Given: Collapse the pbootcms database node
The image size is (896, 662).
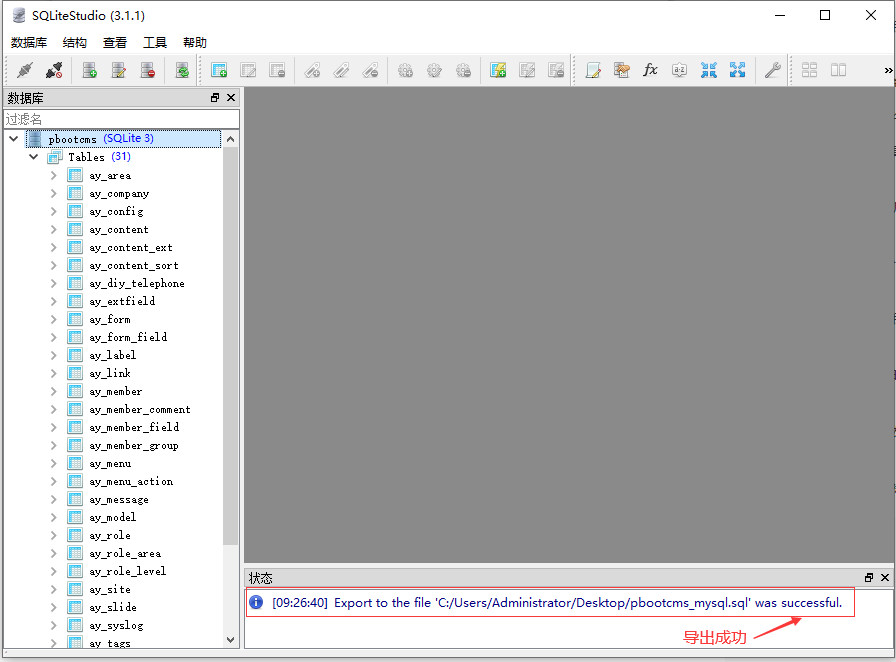Looking at the screenshot, I should (x=14, y=138).
